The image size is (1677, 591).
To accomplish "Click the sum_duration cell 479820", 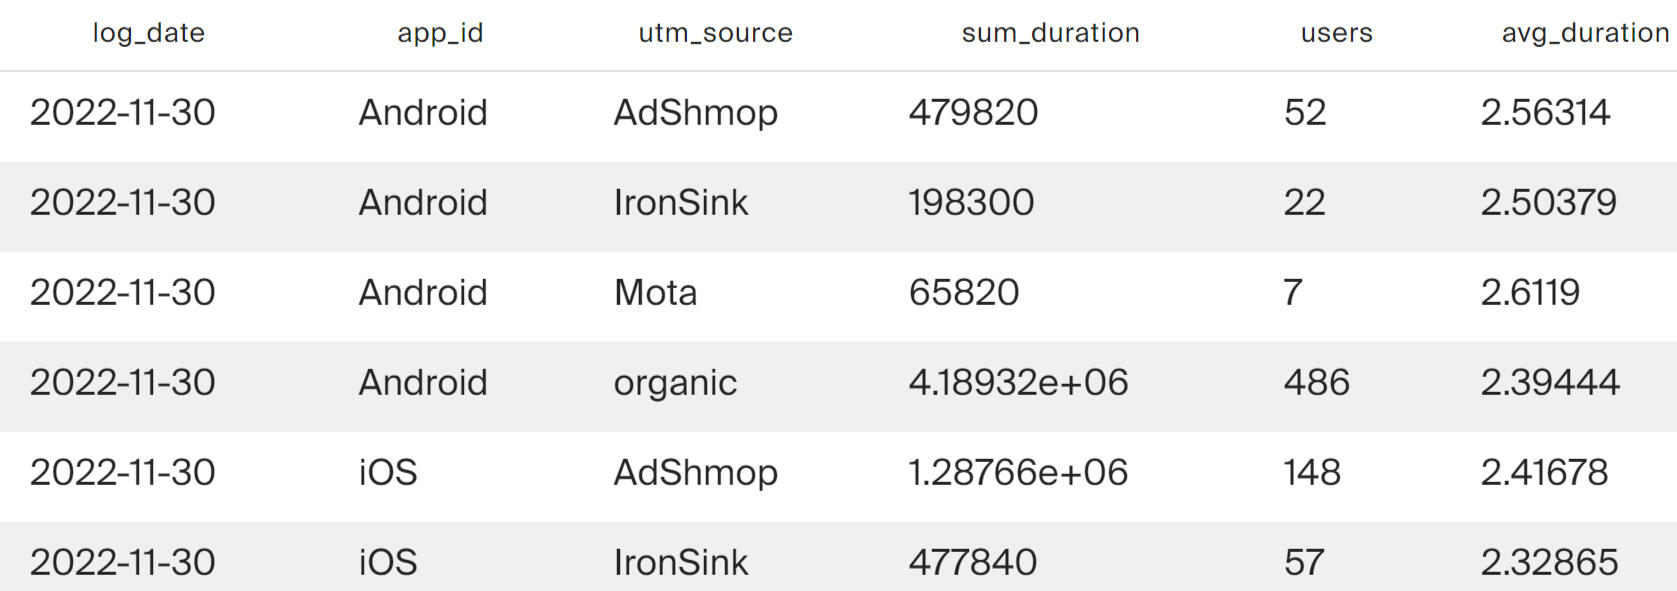I will click(x=973, y=112).
